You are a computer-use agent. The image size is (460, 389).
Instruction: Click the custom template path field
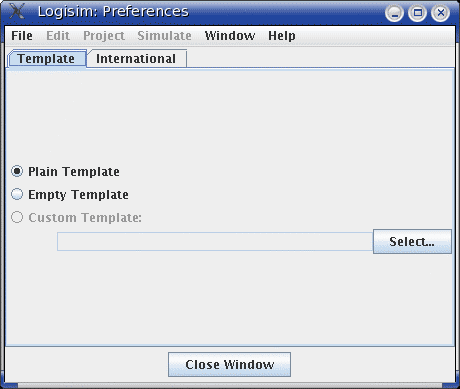(x=215, y=241)
